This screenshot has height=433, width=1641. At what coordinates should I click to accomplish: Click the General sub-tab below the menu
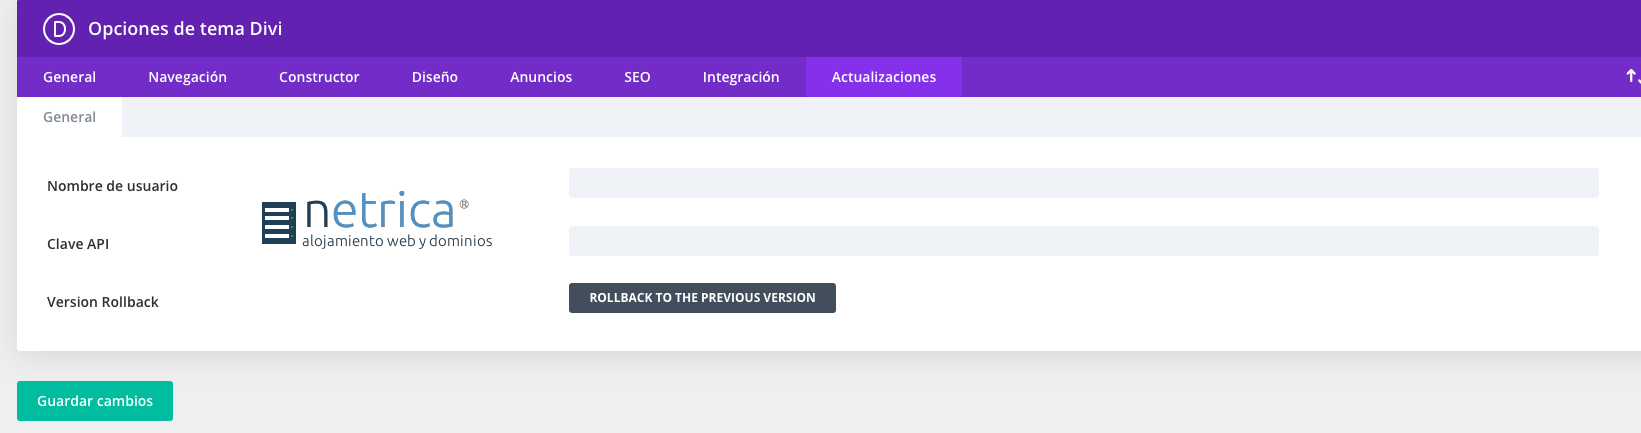point(69,117)
